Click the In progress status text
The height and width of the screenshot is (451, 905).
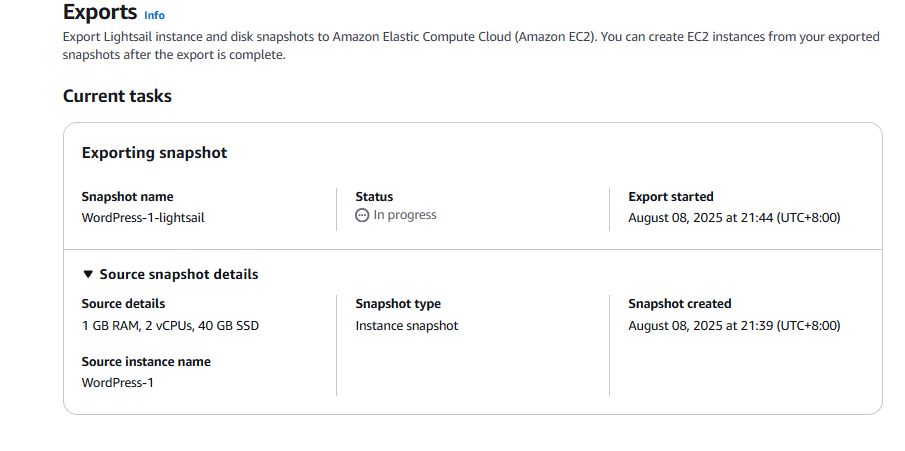(405, 215)
